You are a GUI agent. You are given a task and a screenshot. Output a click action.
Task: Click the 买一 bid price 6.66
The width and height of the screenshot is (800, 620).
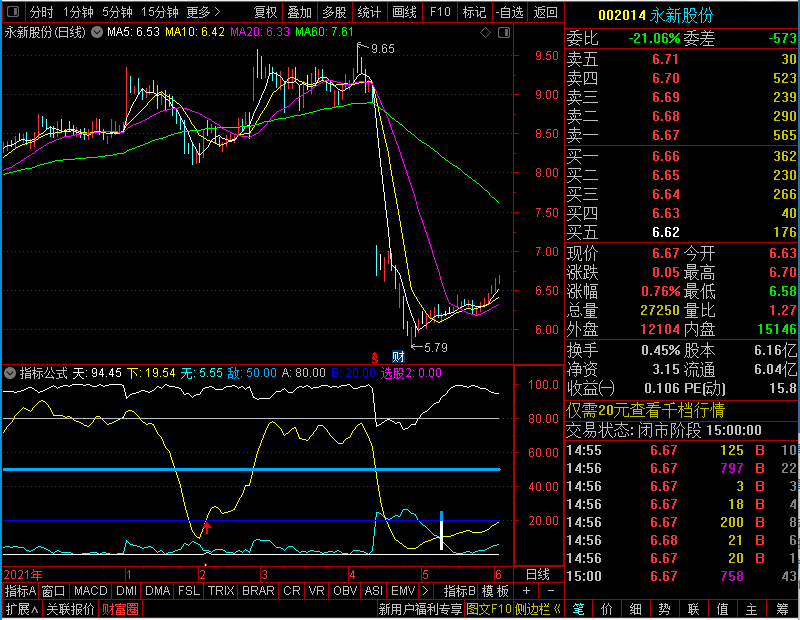(x=665, y=156)
